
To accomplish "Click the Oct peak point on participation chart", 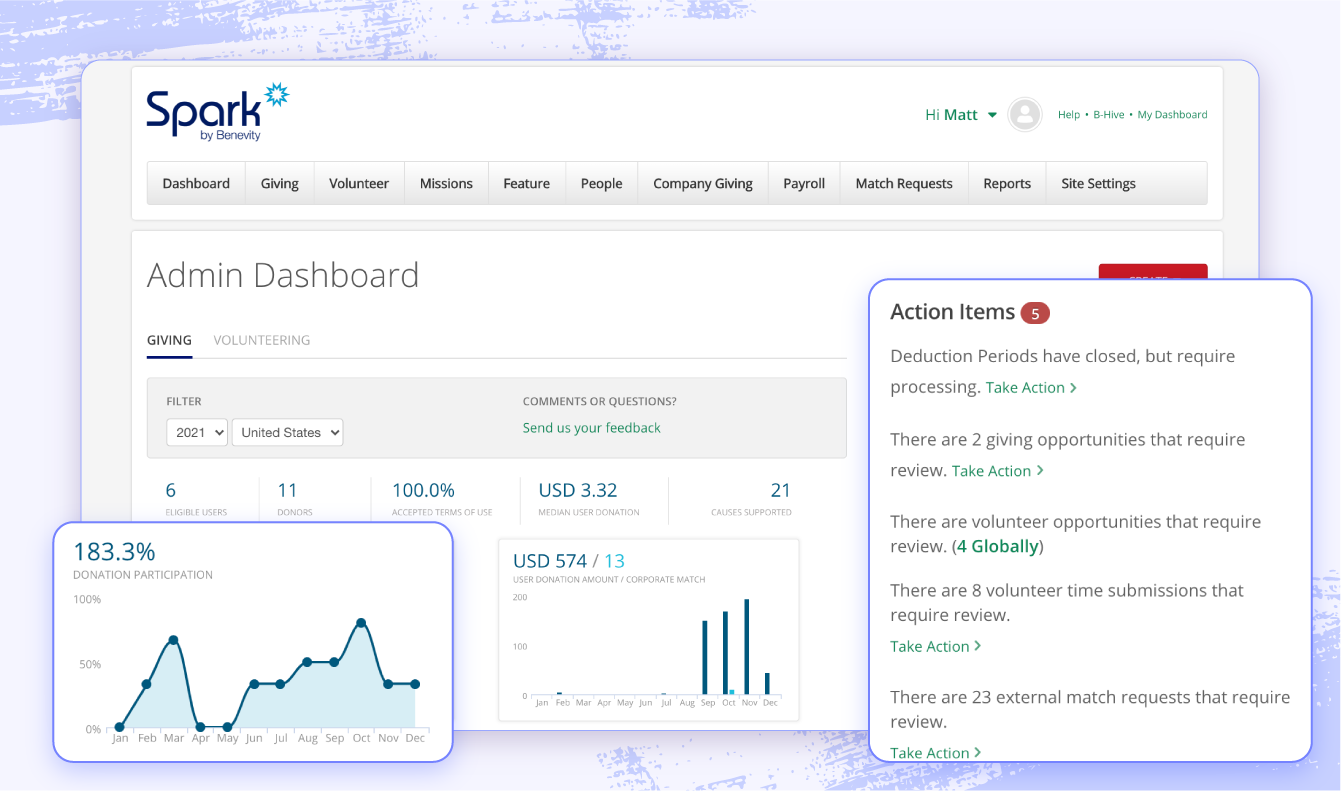I will tap(361, 622).
